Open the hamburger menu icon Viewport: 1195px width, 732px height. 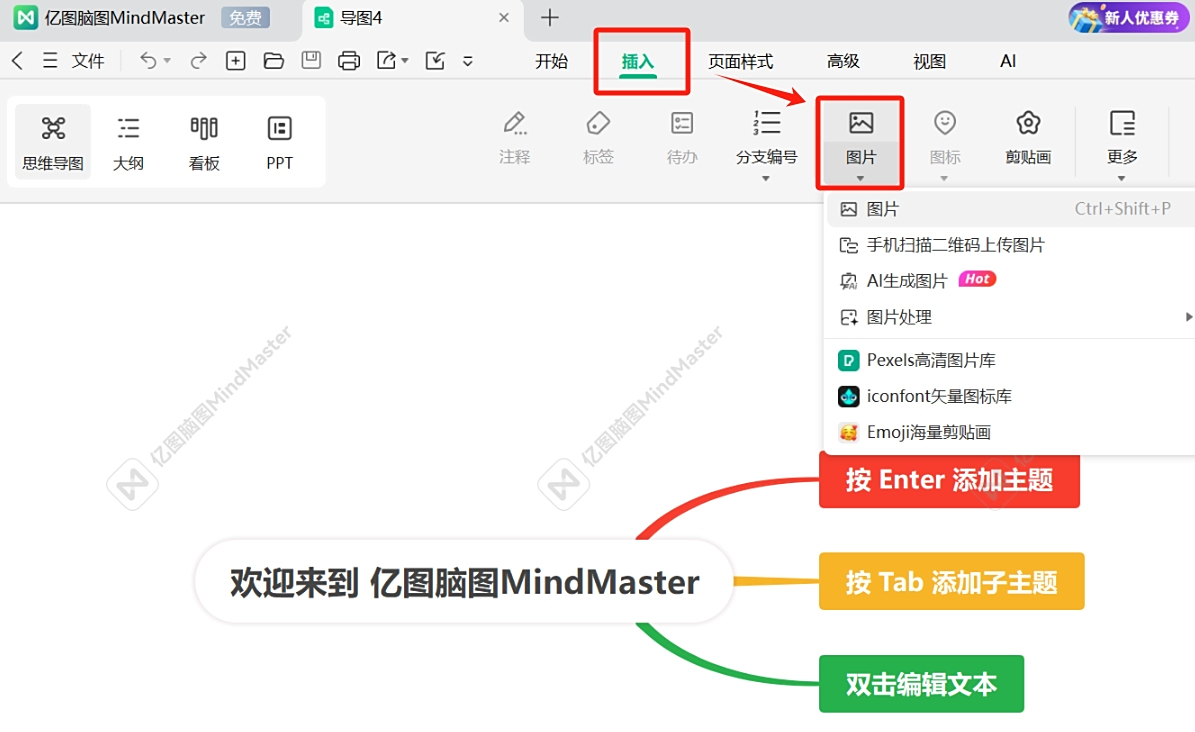click(x=50, y=60)
